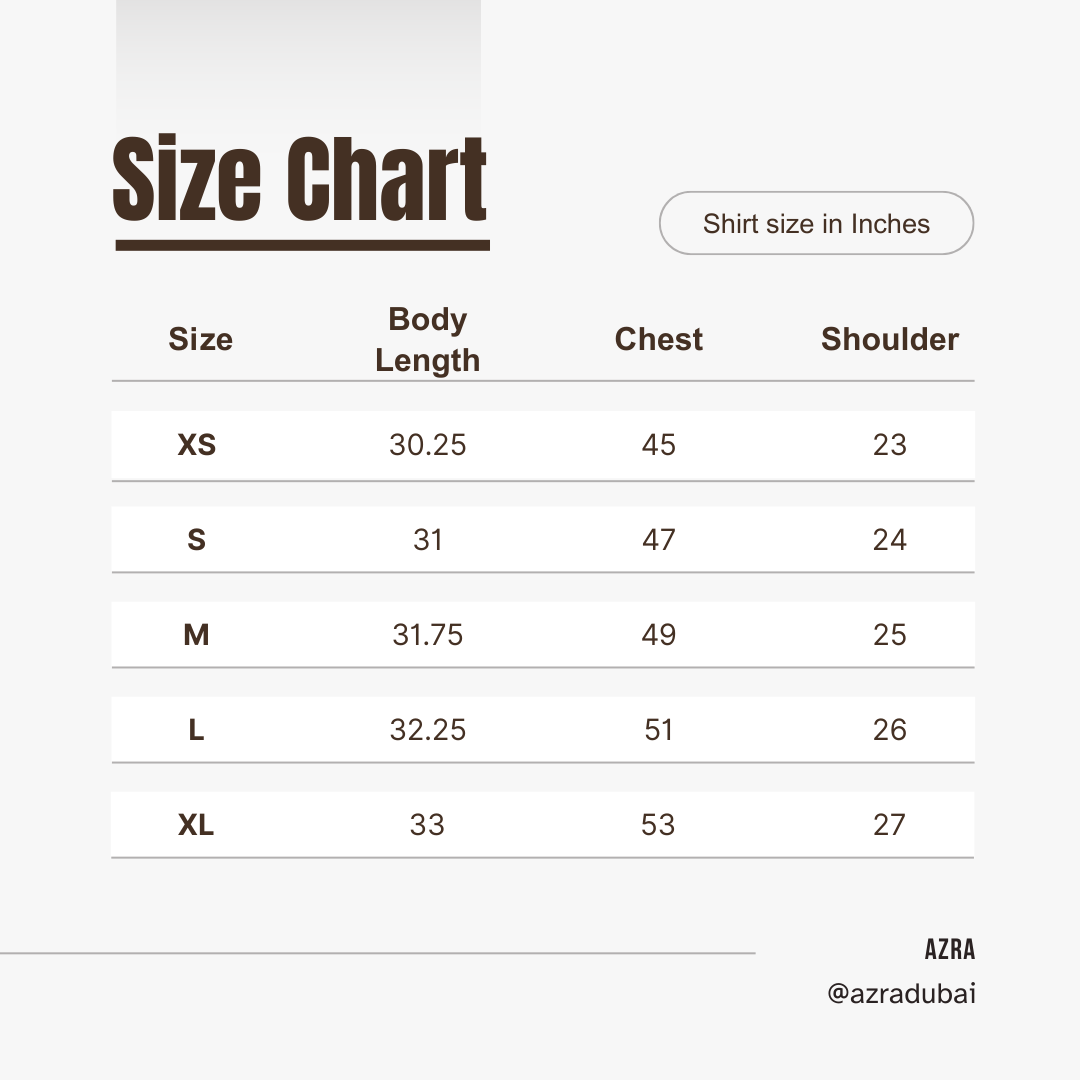The height and width of the screenshot is (1080, 1080).
Task: Open the @azradubai handle link
Action: [901, 994]
